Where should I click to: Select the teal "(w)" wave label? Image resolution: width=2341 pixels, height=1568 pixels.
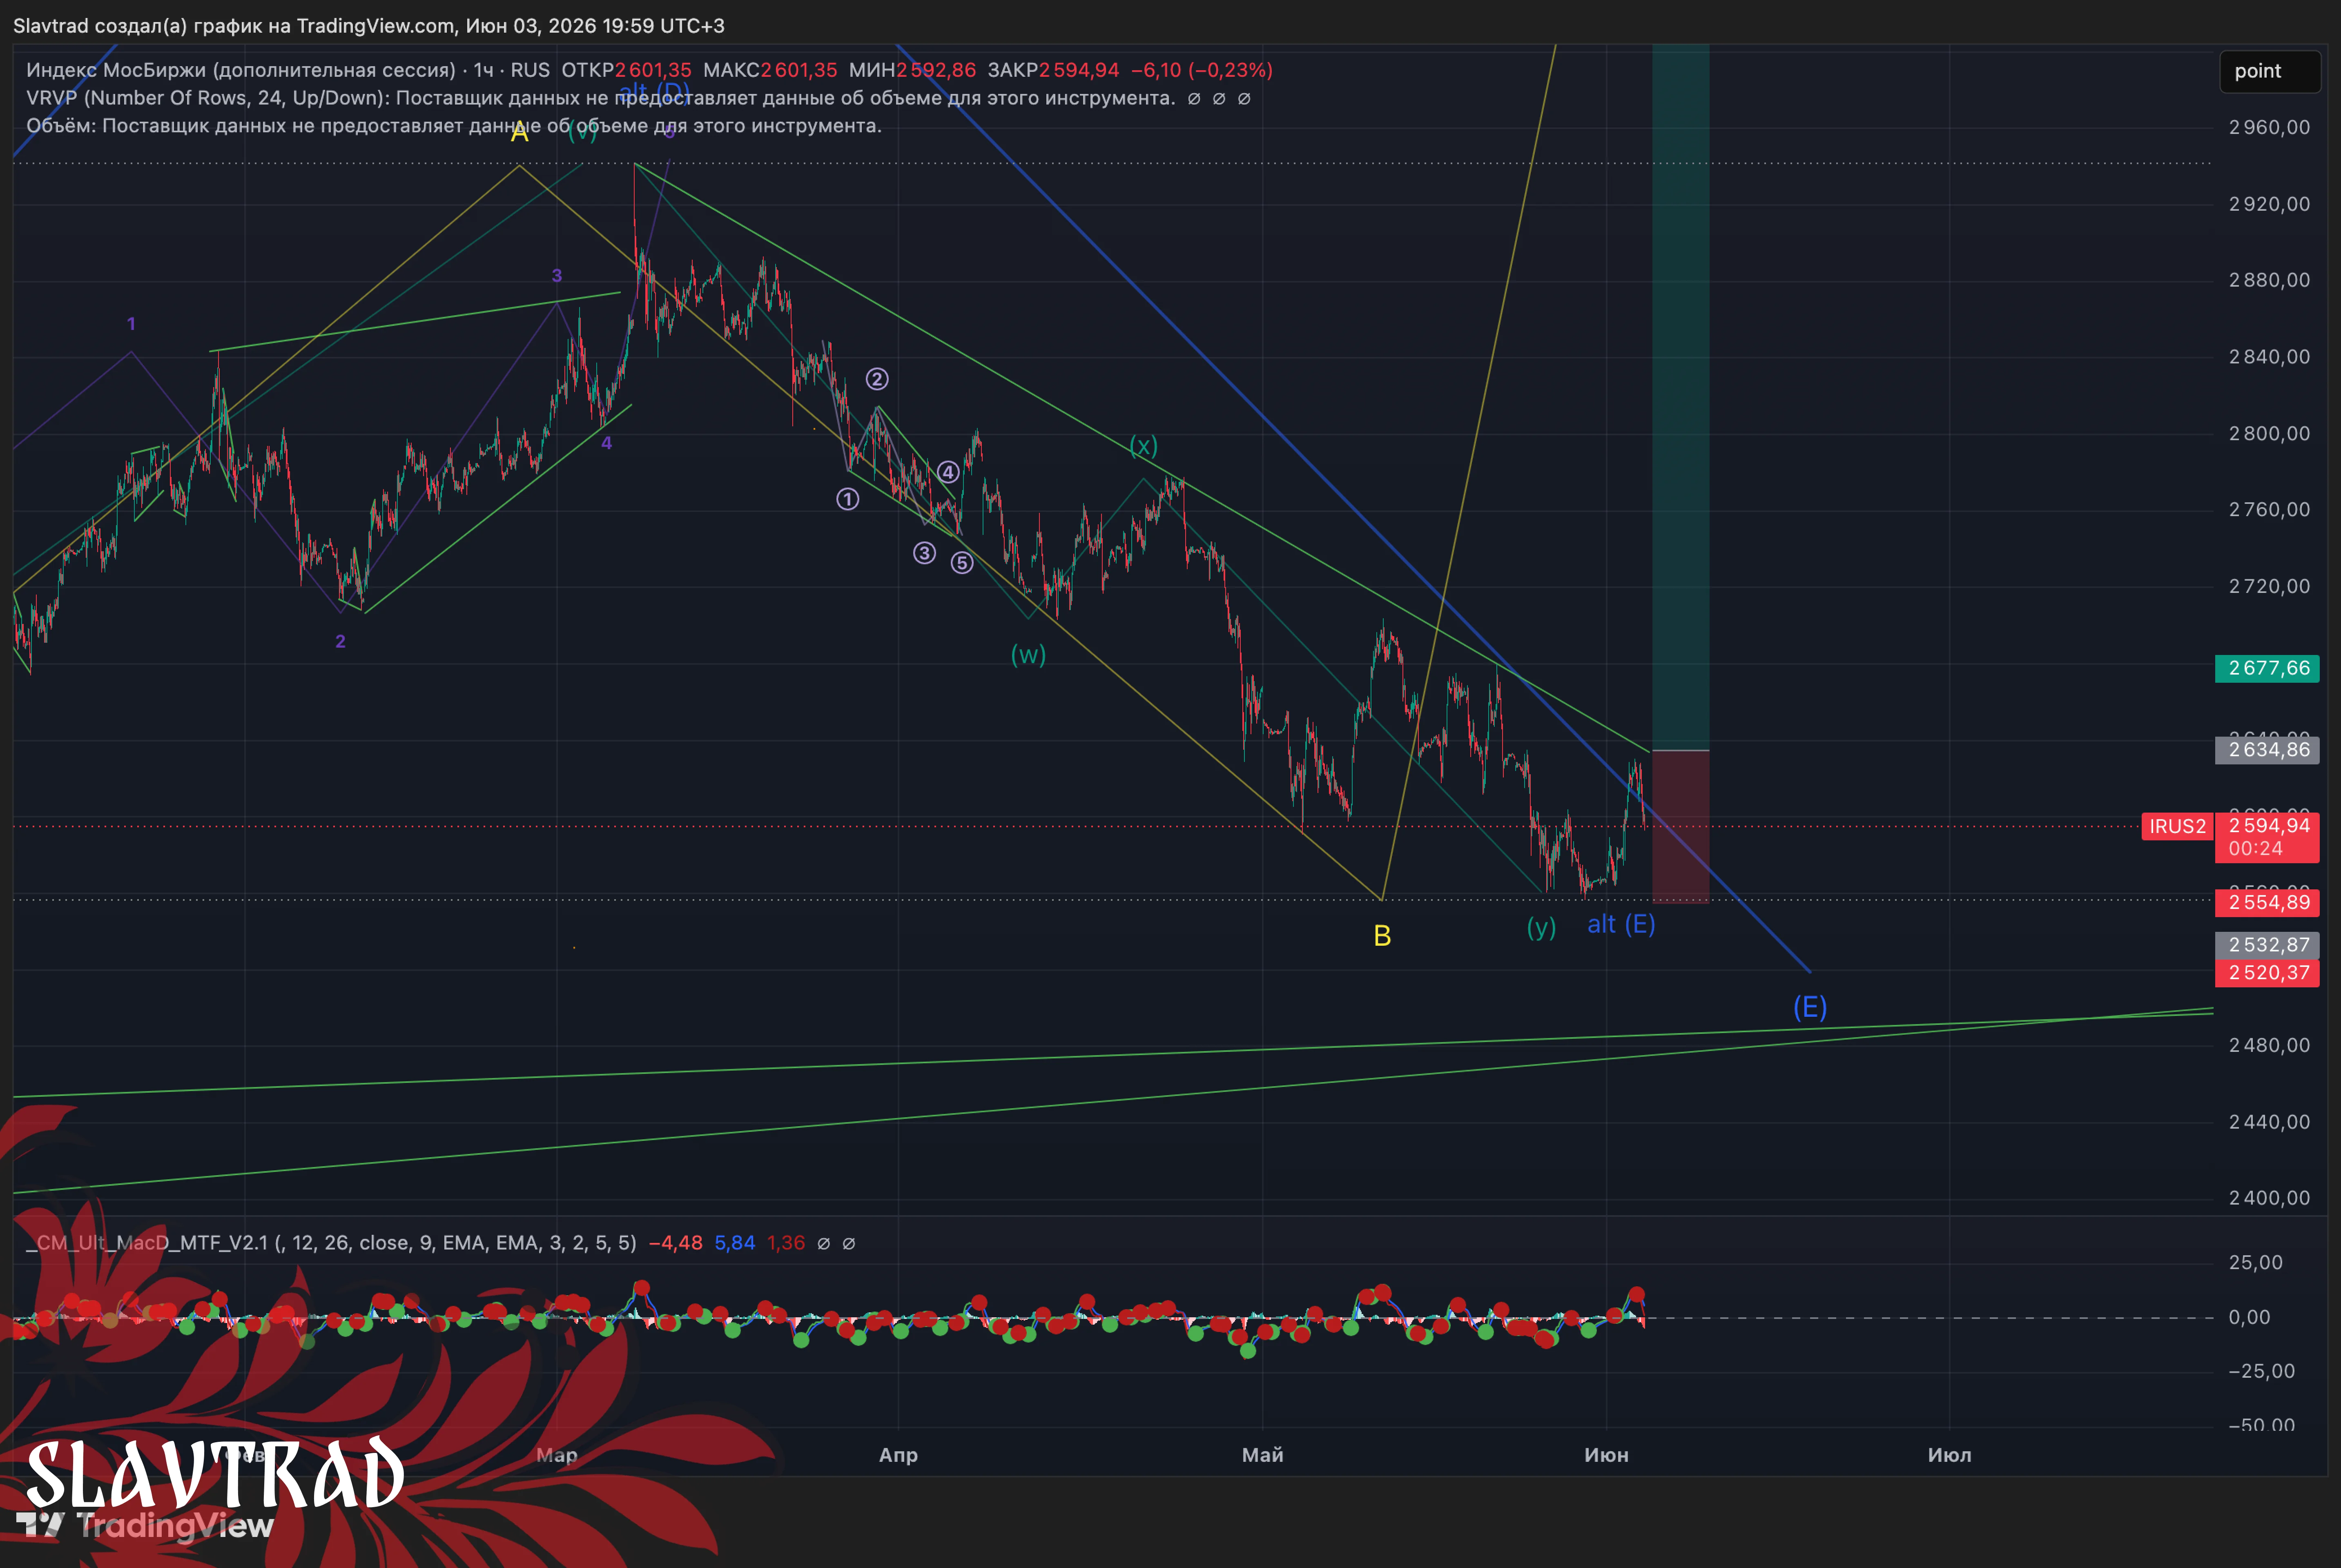1028,655
